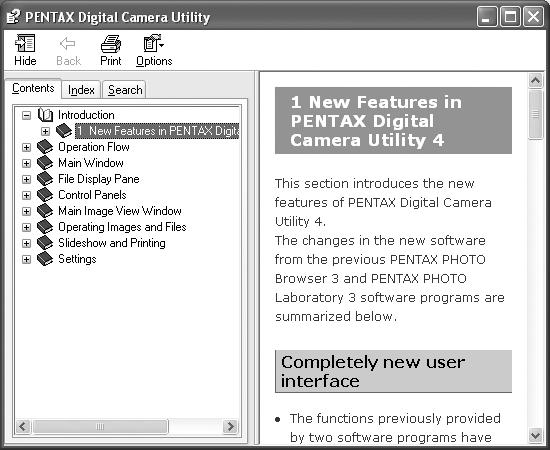Click the book icon beside Slideshow and Printing
Image resolution: width=550 pixels, height=450 pixels.
(x=45, y=243)
